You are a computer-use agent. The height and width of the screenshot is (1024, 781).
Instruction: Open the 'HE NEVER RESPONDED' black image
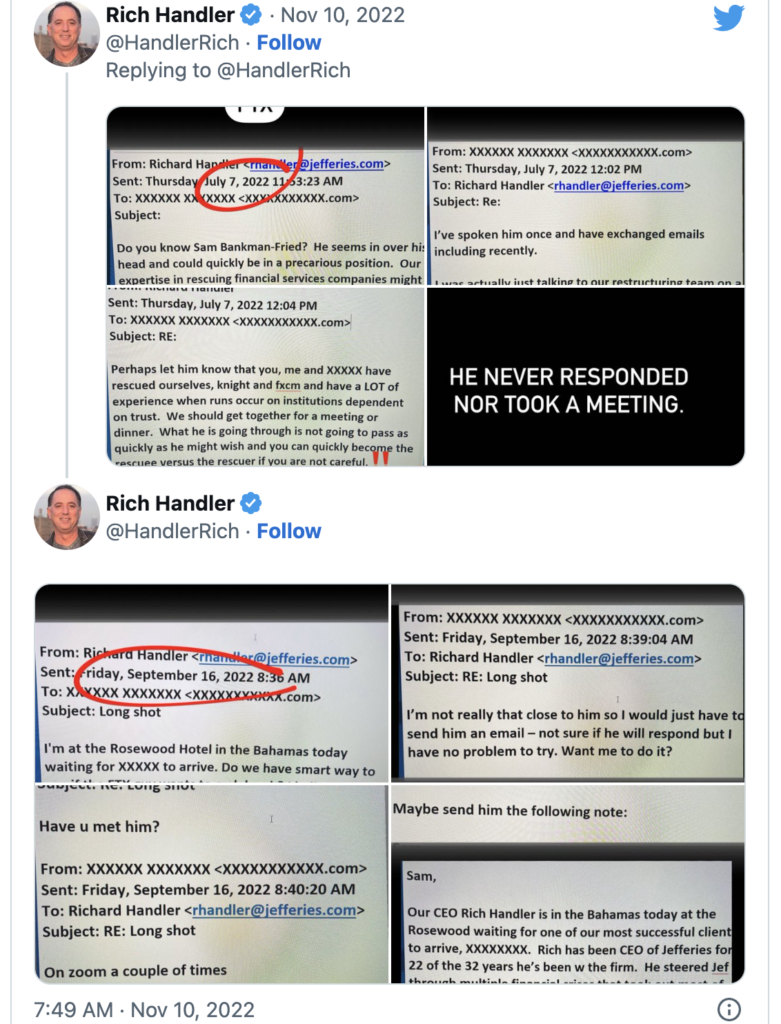click(x=586, y=377)
